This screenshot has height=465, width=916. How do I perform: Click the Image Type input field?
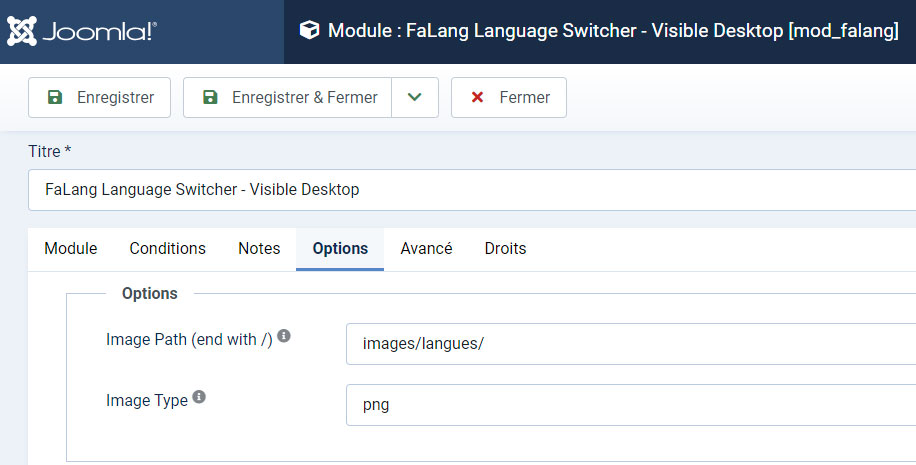tap(631, 405)
